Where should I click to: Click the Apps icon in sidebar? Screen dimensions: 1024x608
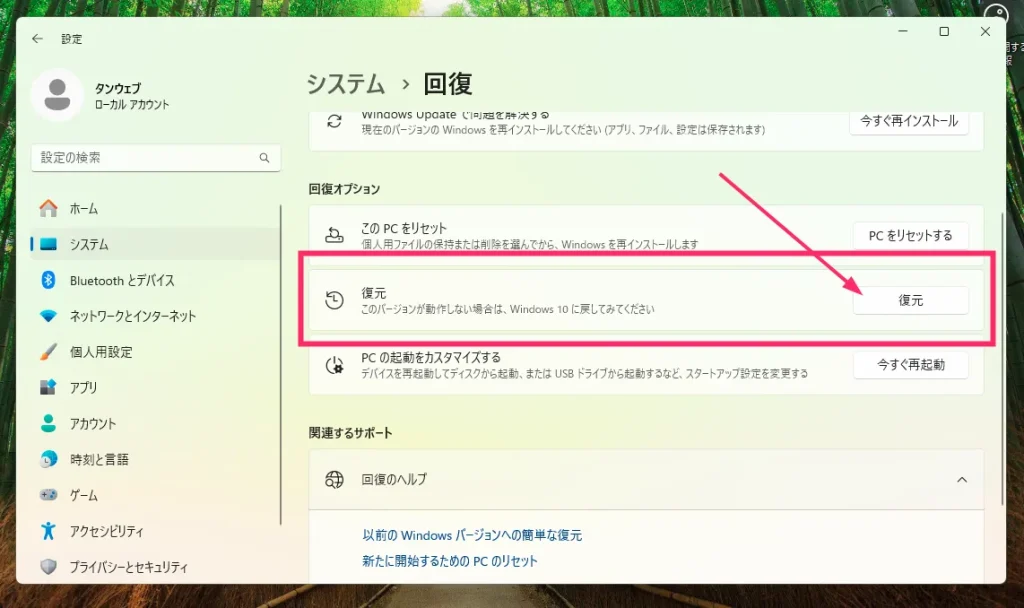pos(48,387)
